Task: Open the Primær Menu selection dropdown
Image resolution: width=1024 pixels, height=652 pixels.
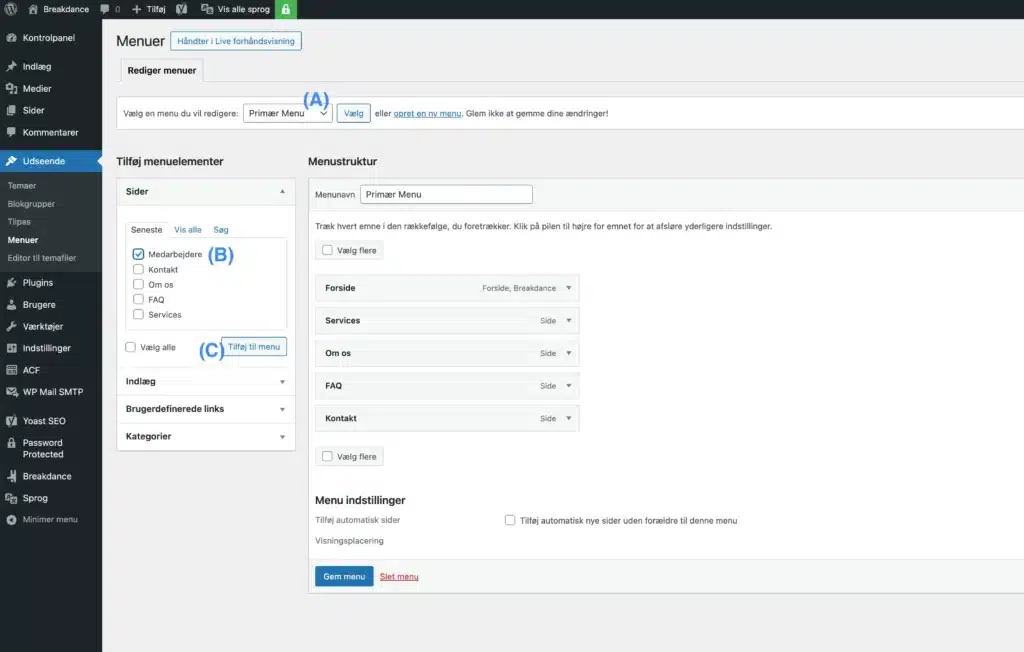Action: click(x=287, y=113)
